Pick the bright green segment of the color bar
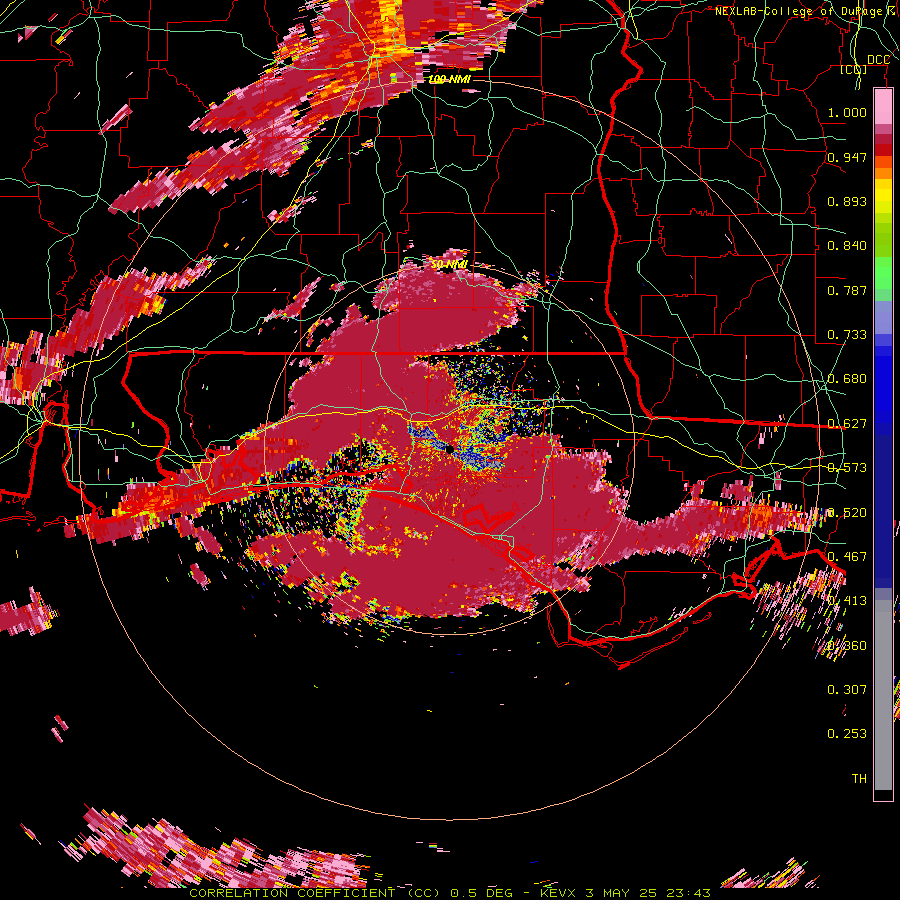The image size is (900, 900). [883, 273]
